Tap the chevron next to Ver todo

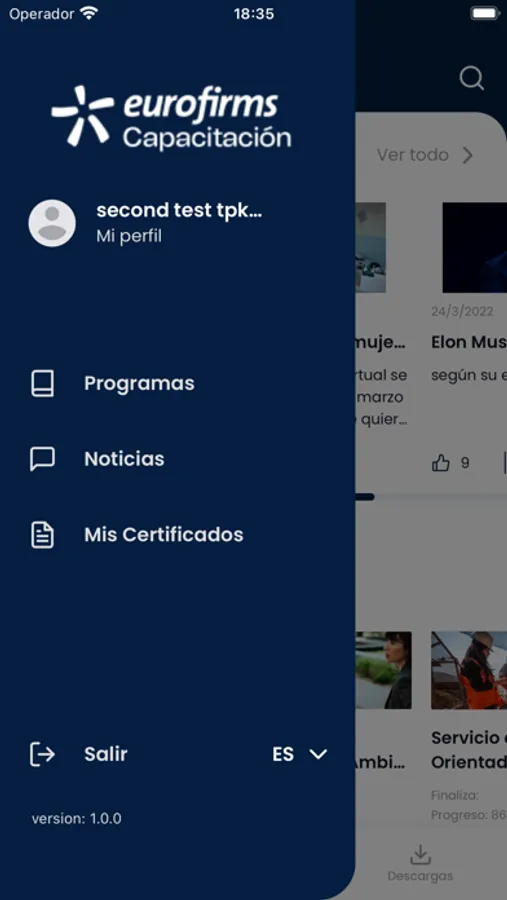[468, 155]
